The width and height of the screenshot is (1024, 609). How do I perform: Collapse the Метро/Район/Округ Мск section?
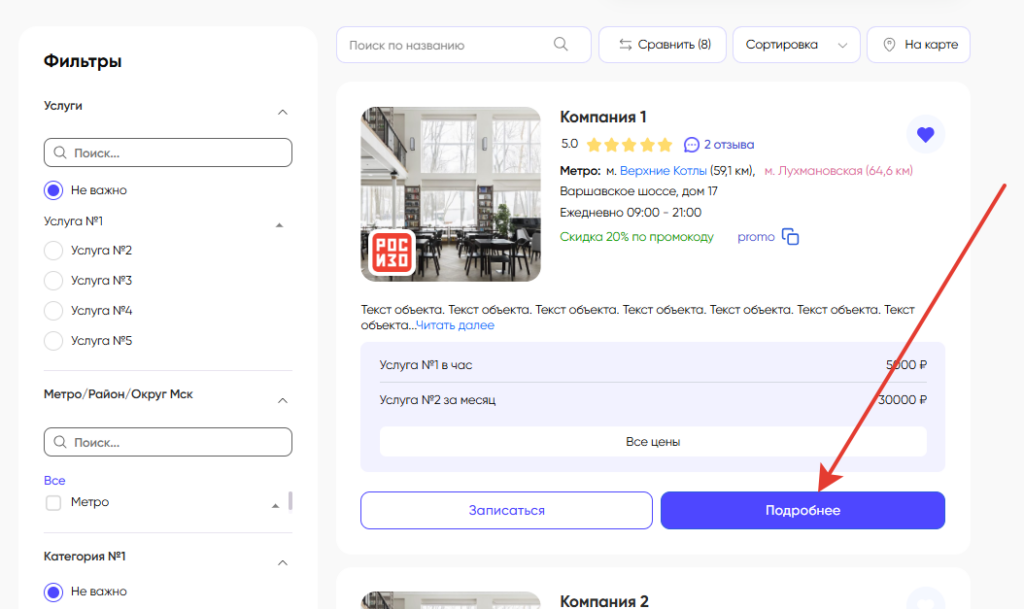tap(282, 401)
